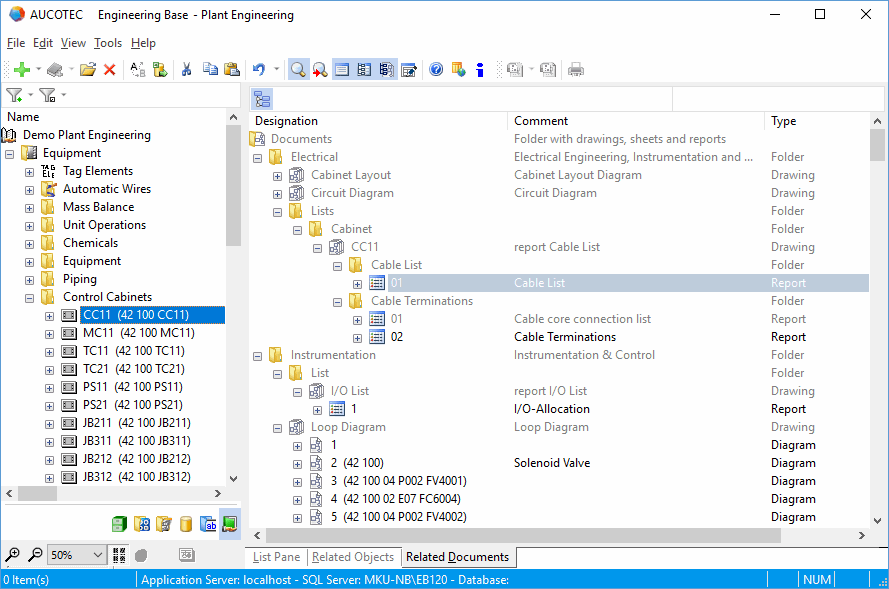Viewport: 889px width, 589px height.
Task: Click the blue Help question mark icon
Action: click(x=436, y=70)
